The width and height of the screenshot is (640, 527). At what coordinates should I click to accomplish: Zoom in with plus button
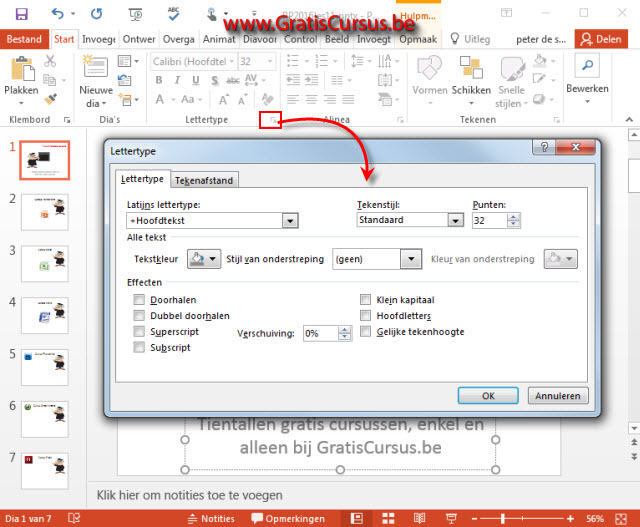570,518
